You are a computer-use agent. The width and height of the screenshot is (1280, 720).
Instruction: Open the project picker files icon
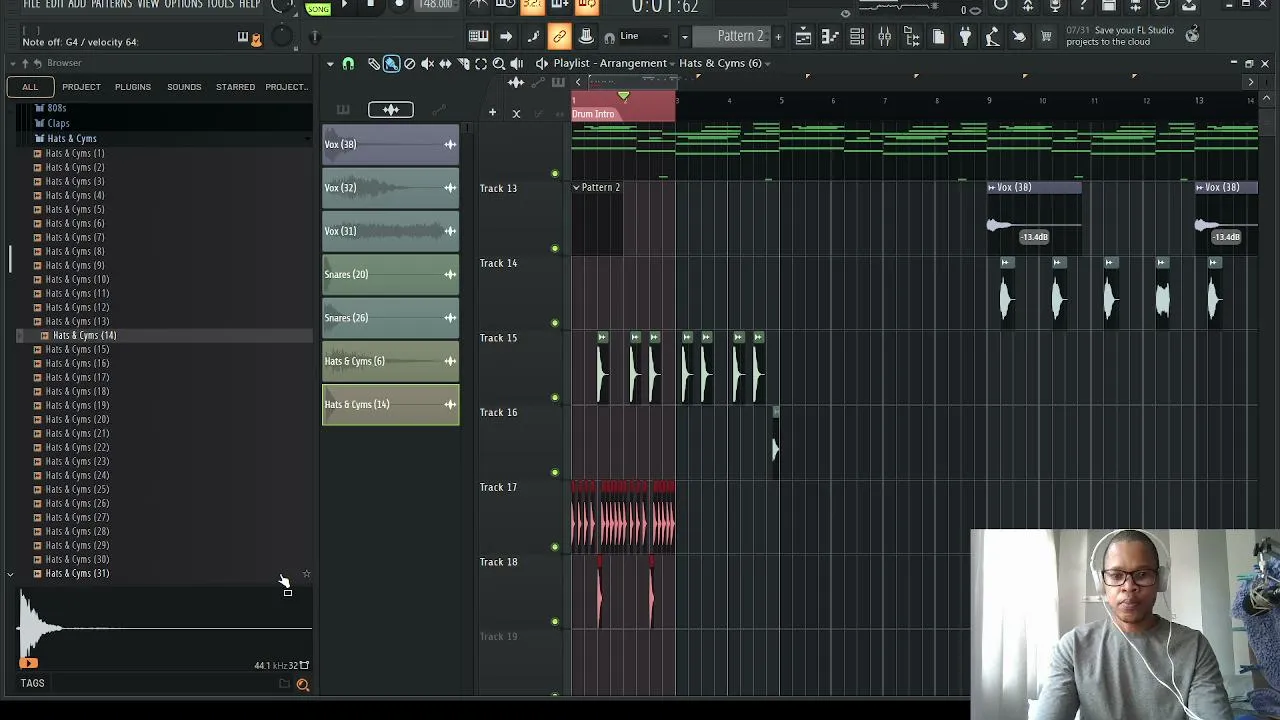[938, 37]
